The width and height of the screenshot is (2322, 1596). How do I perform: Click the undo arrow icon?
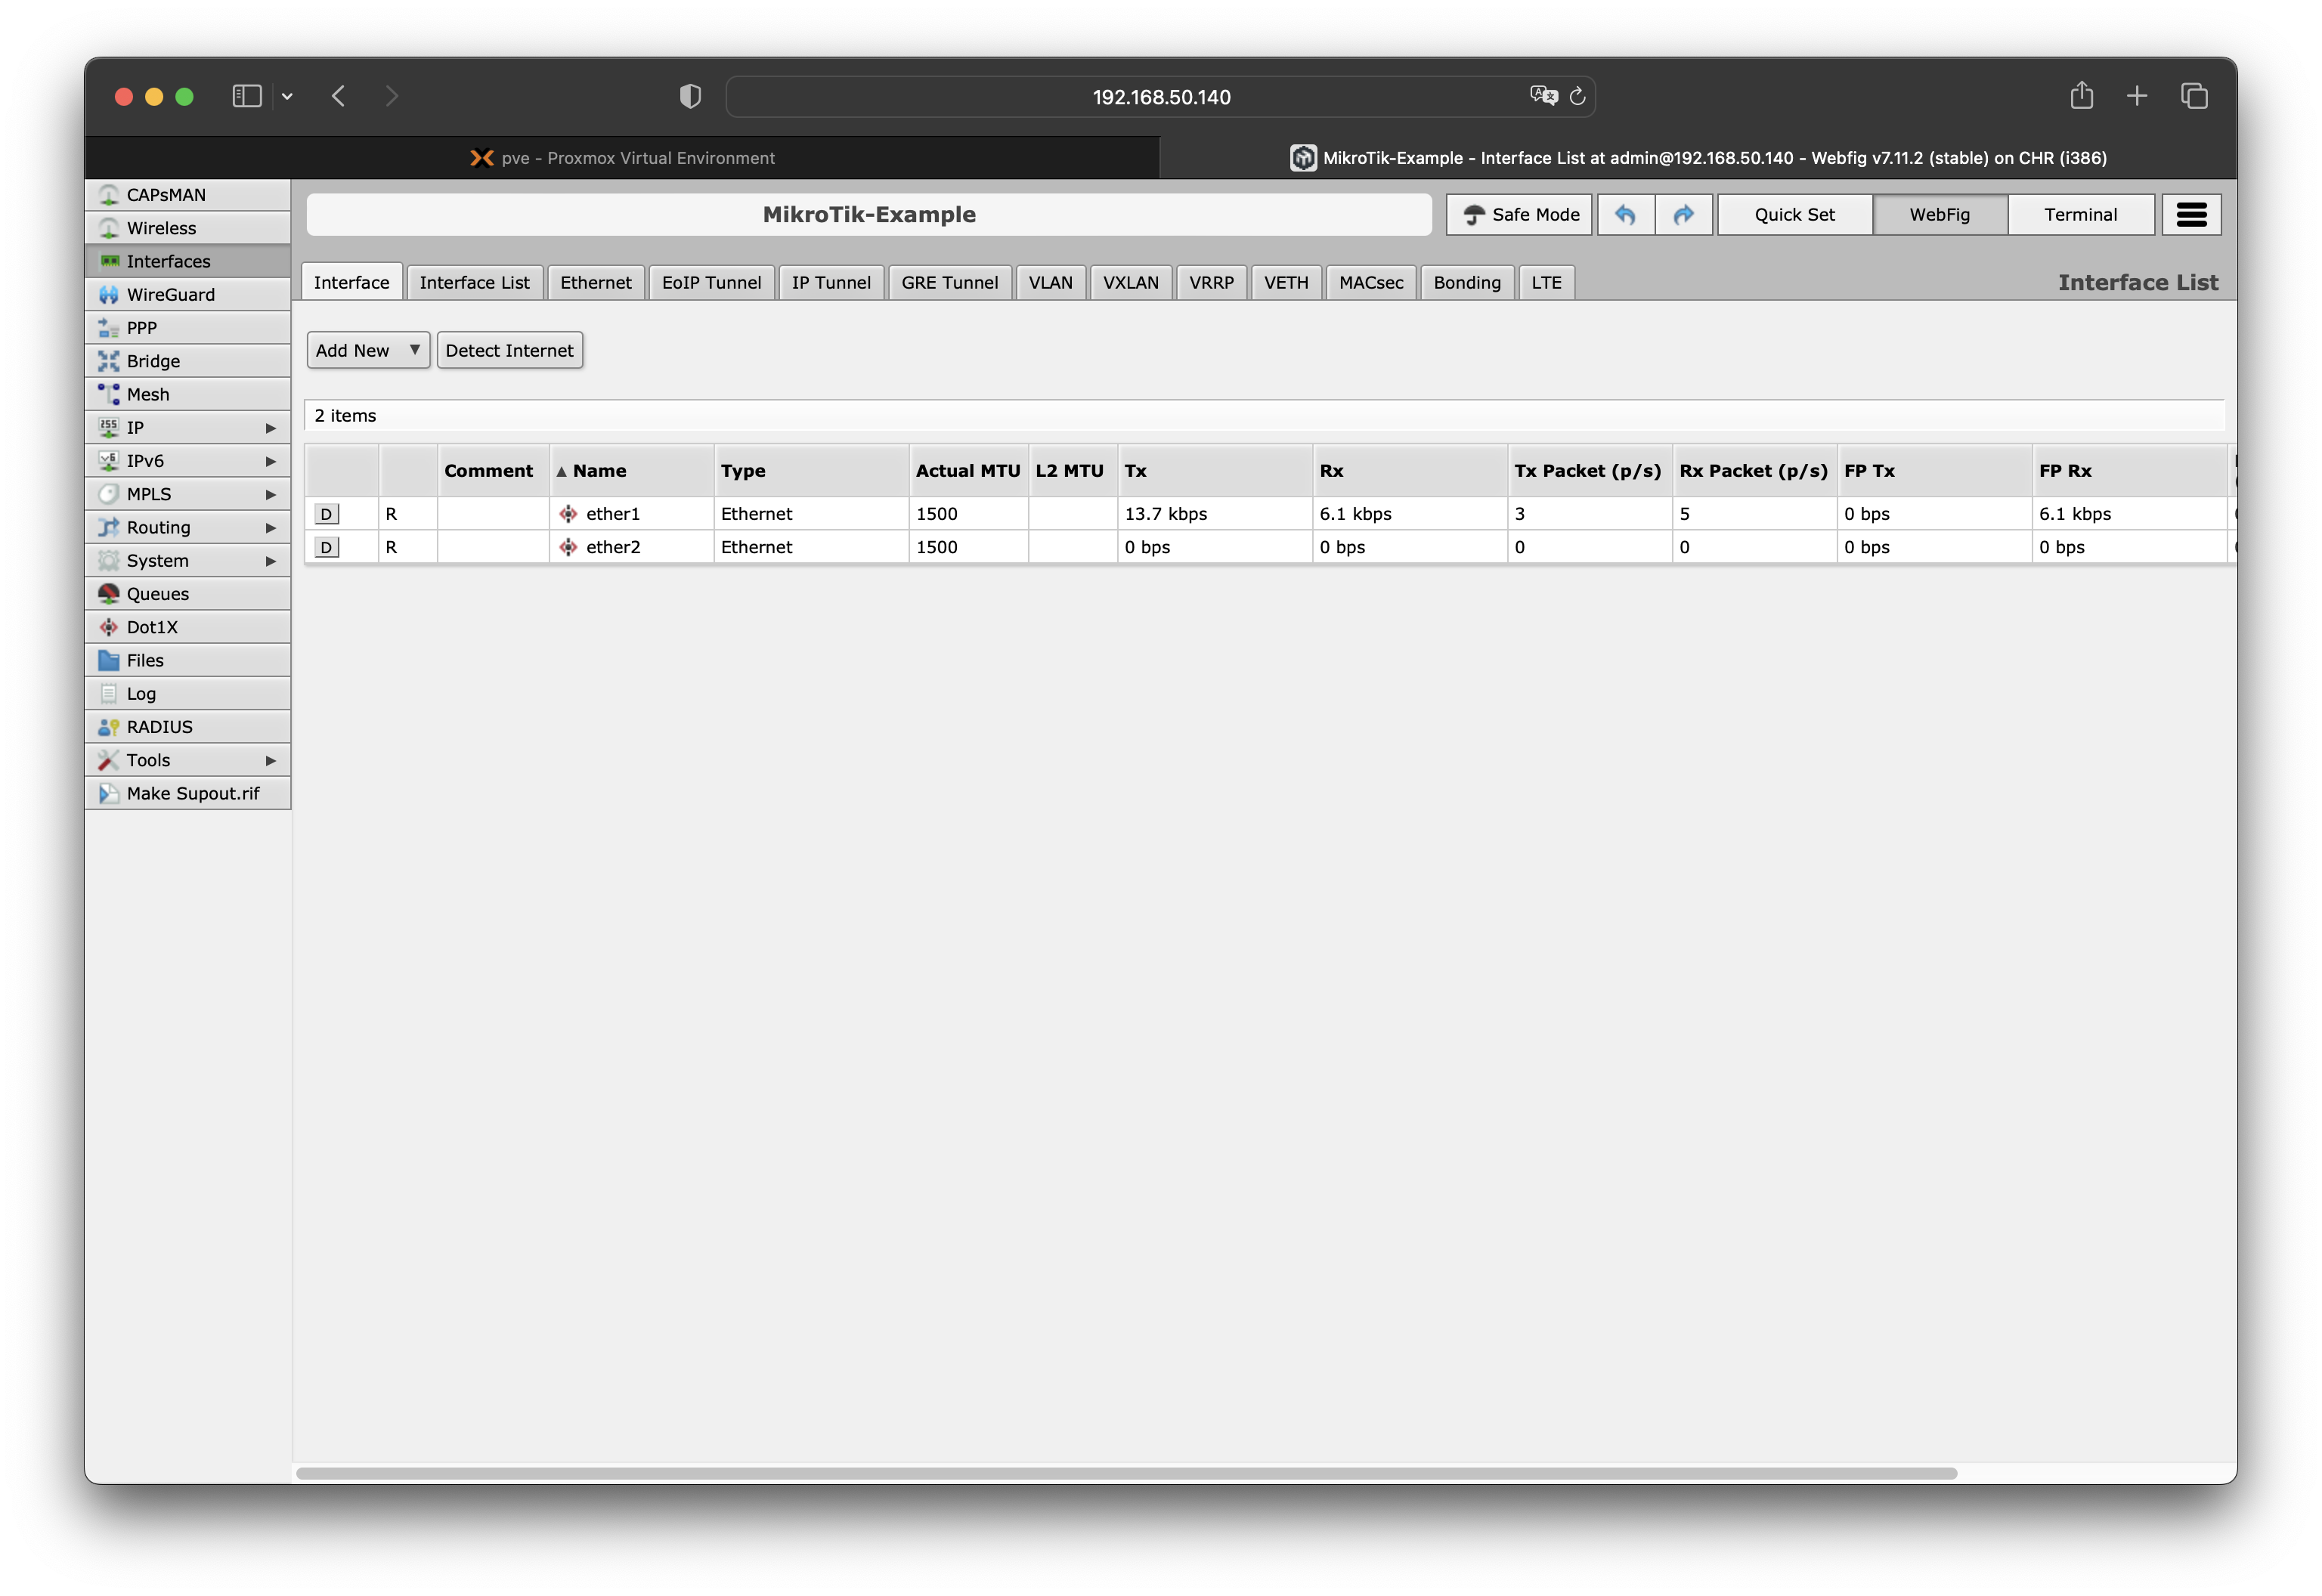click(x=1625, y=214)
